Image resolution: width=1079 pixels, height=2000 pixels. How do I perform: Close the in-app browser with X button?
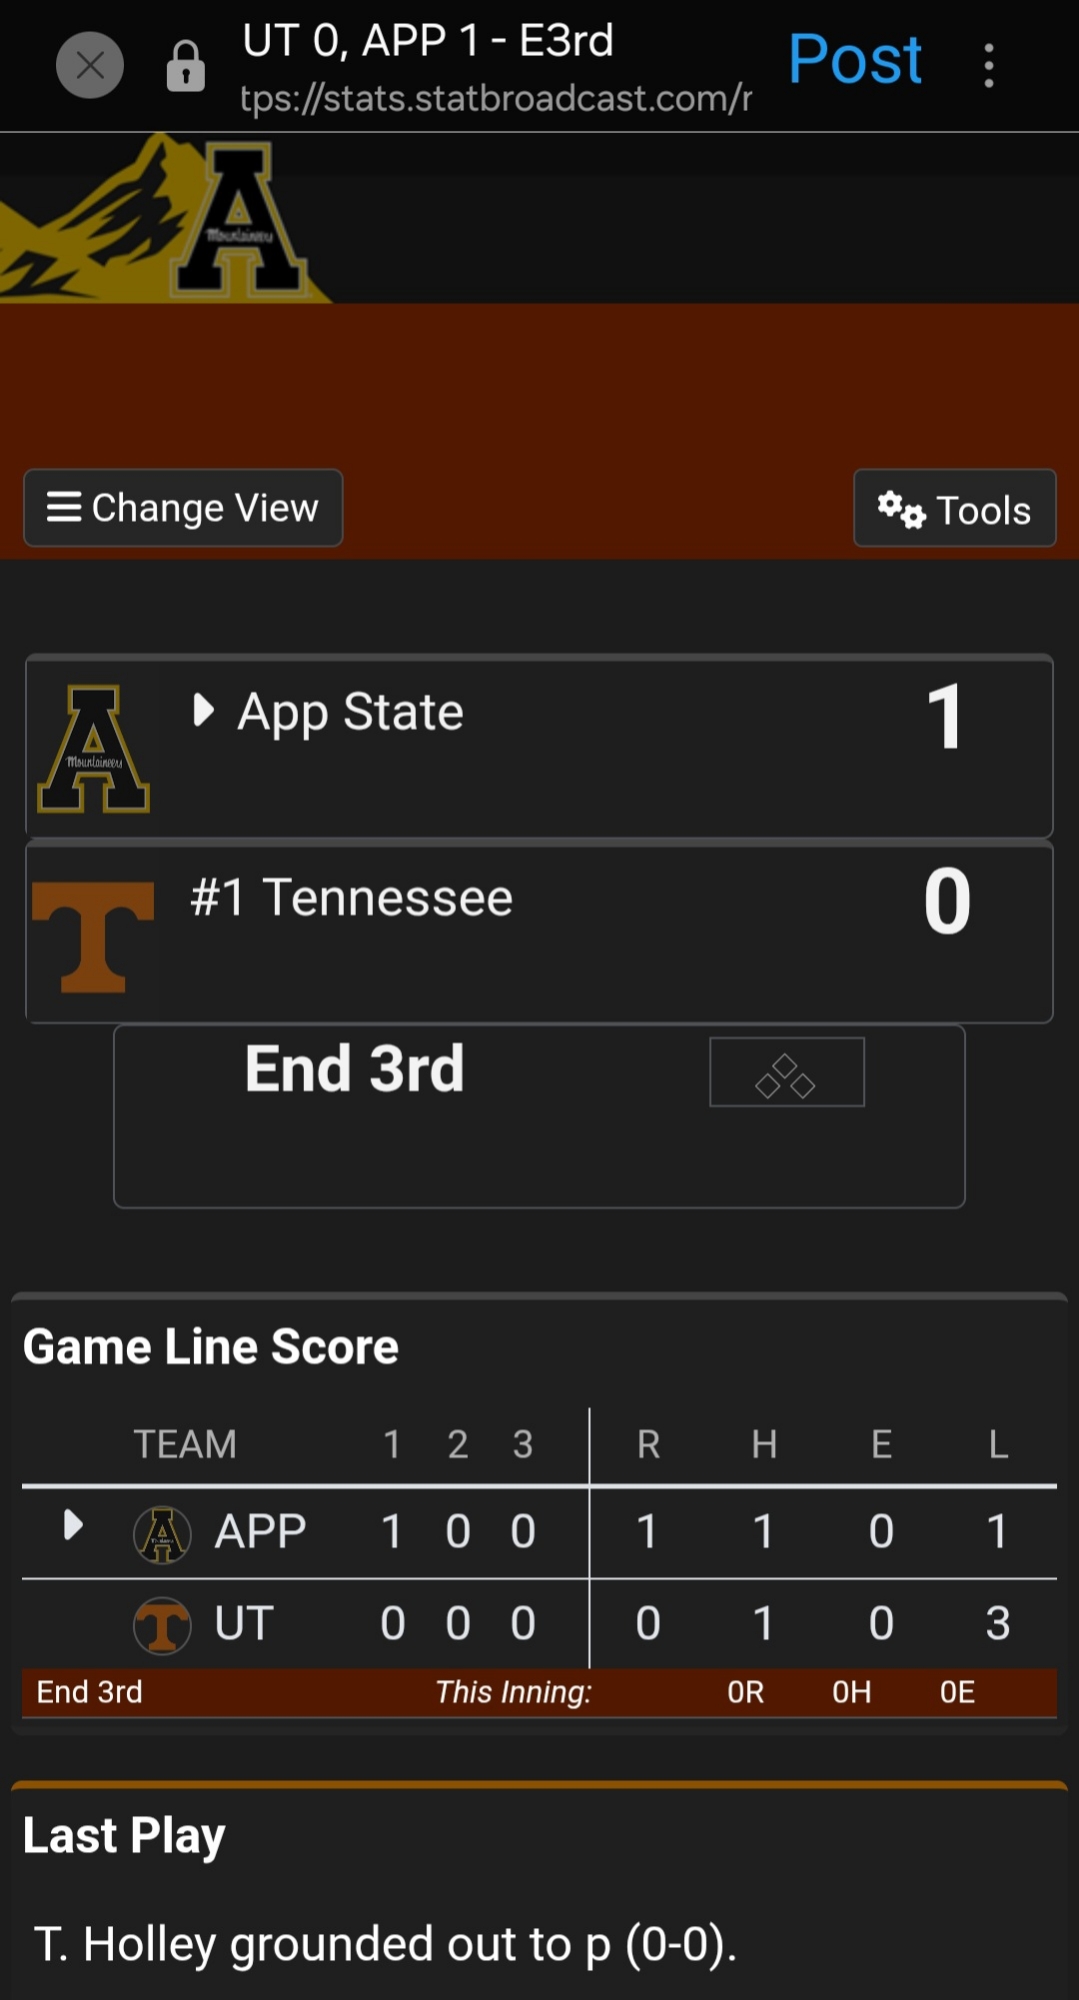point(90,66)
